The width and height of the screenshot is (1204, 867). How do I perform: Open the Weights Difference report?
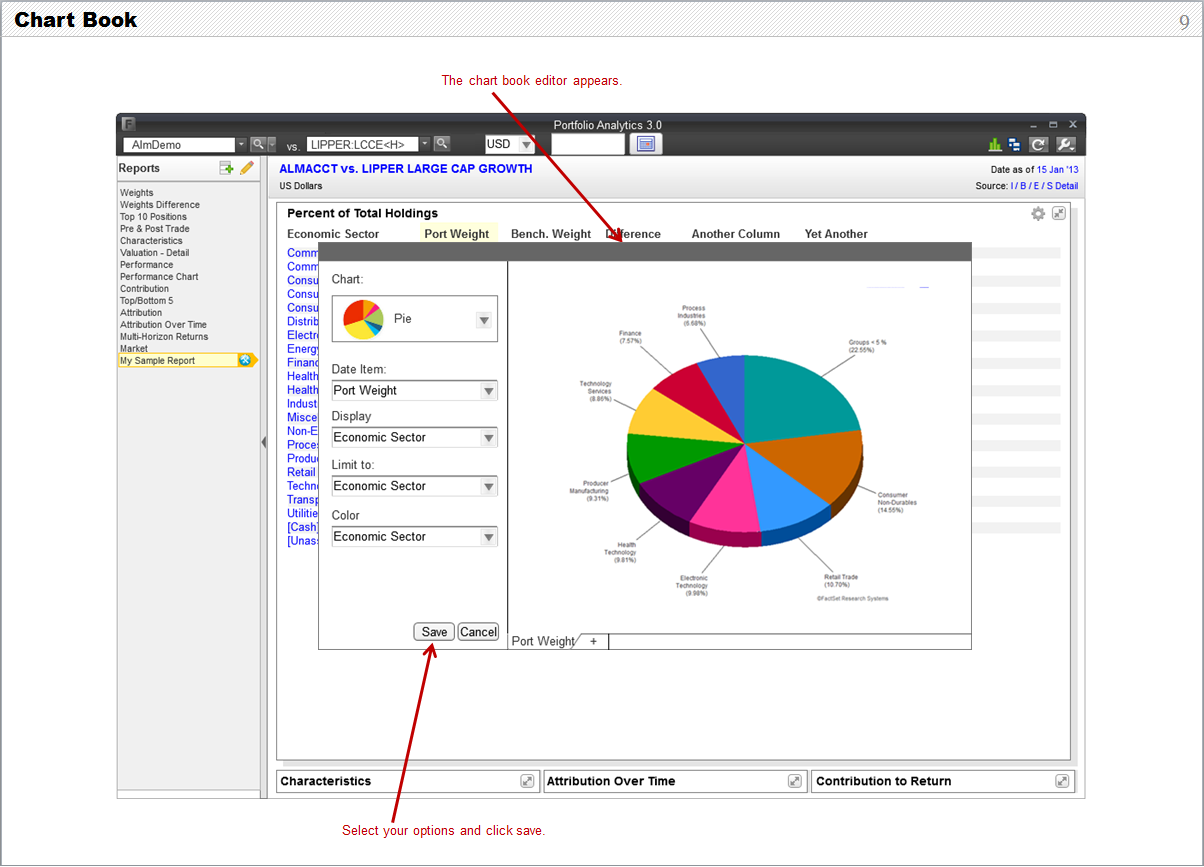(x=160, y=205)
